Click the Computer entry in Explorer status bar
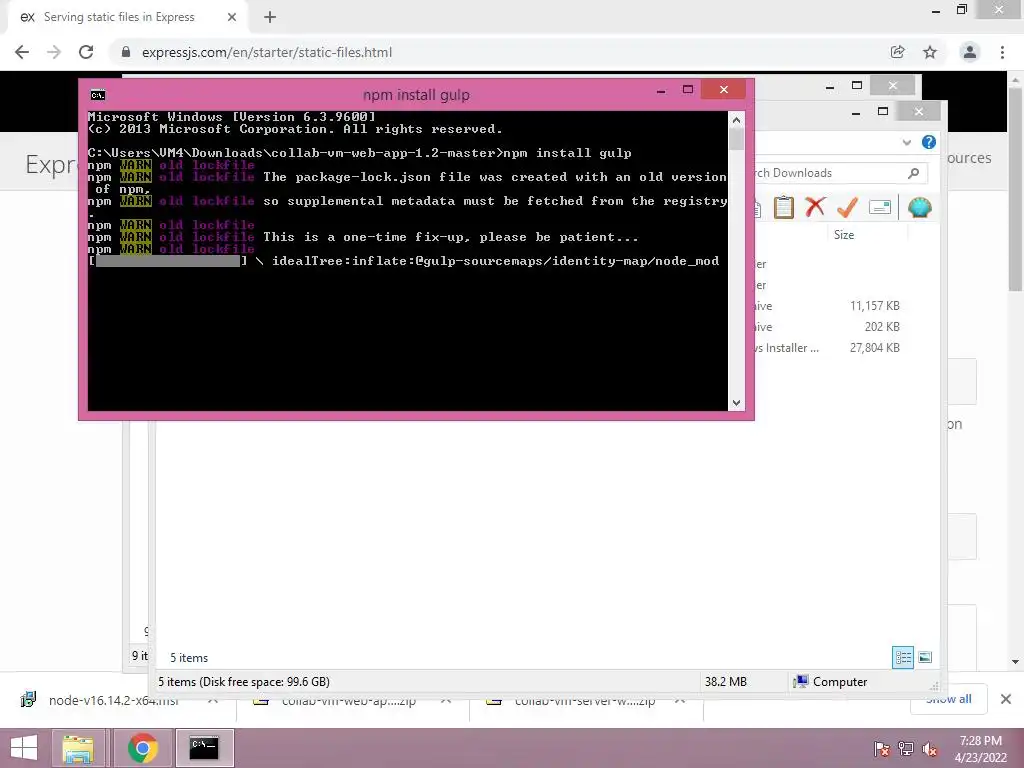The width and height of the screenshot is (1024, 768). (x=831, y=682)
